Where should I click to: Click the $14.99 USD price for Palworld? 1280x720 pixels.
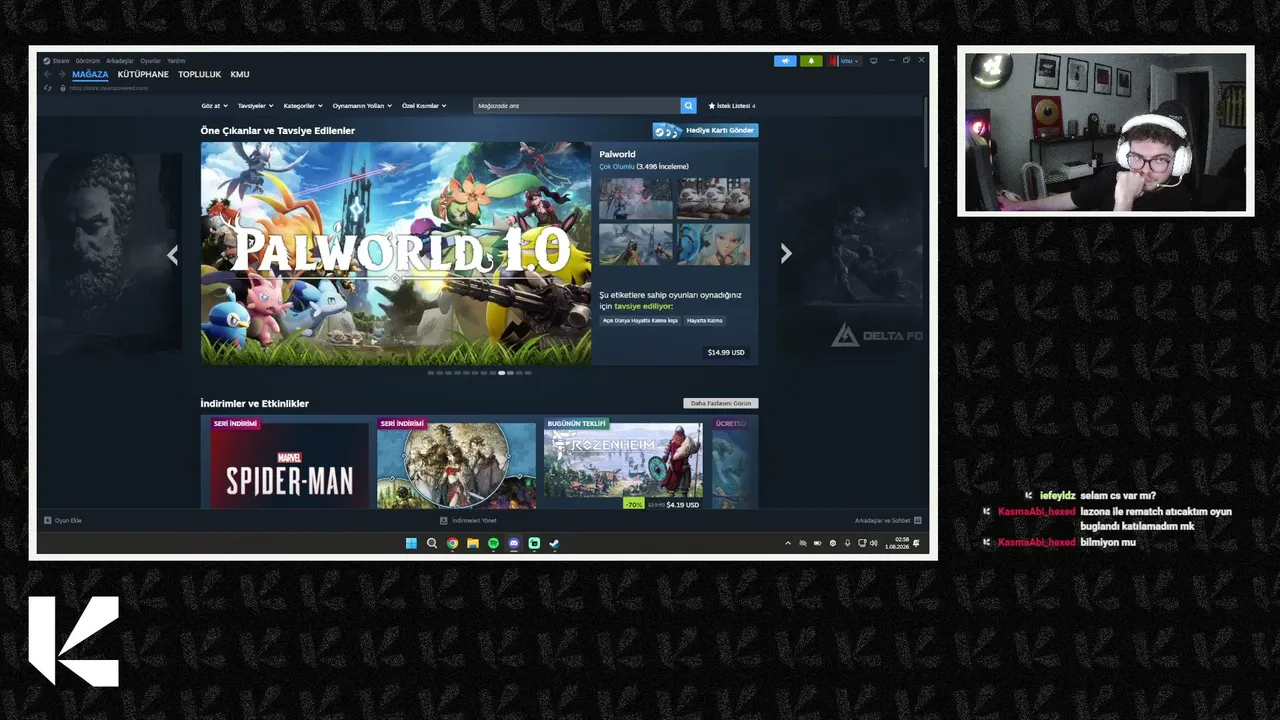click(726, 352)
